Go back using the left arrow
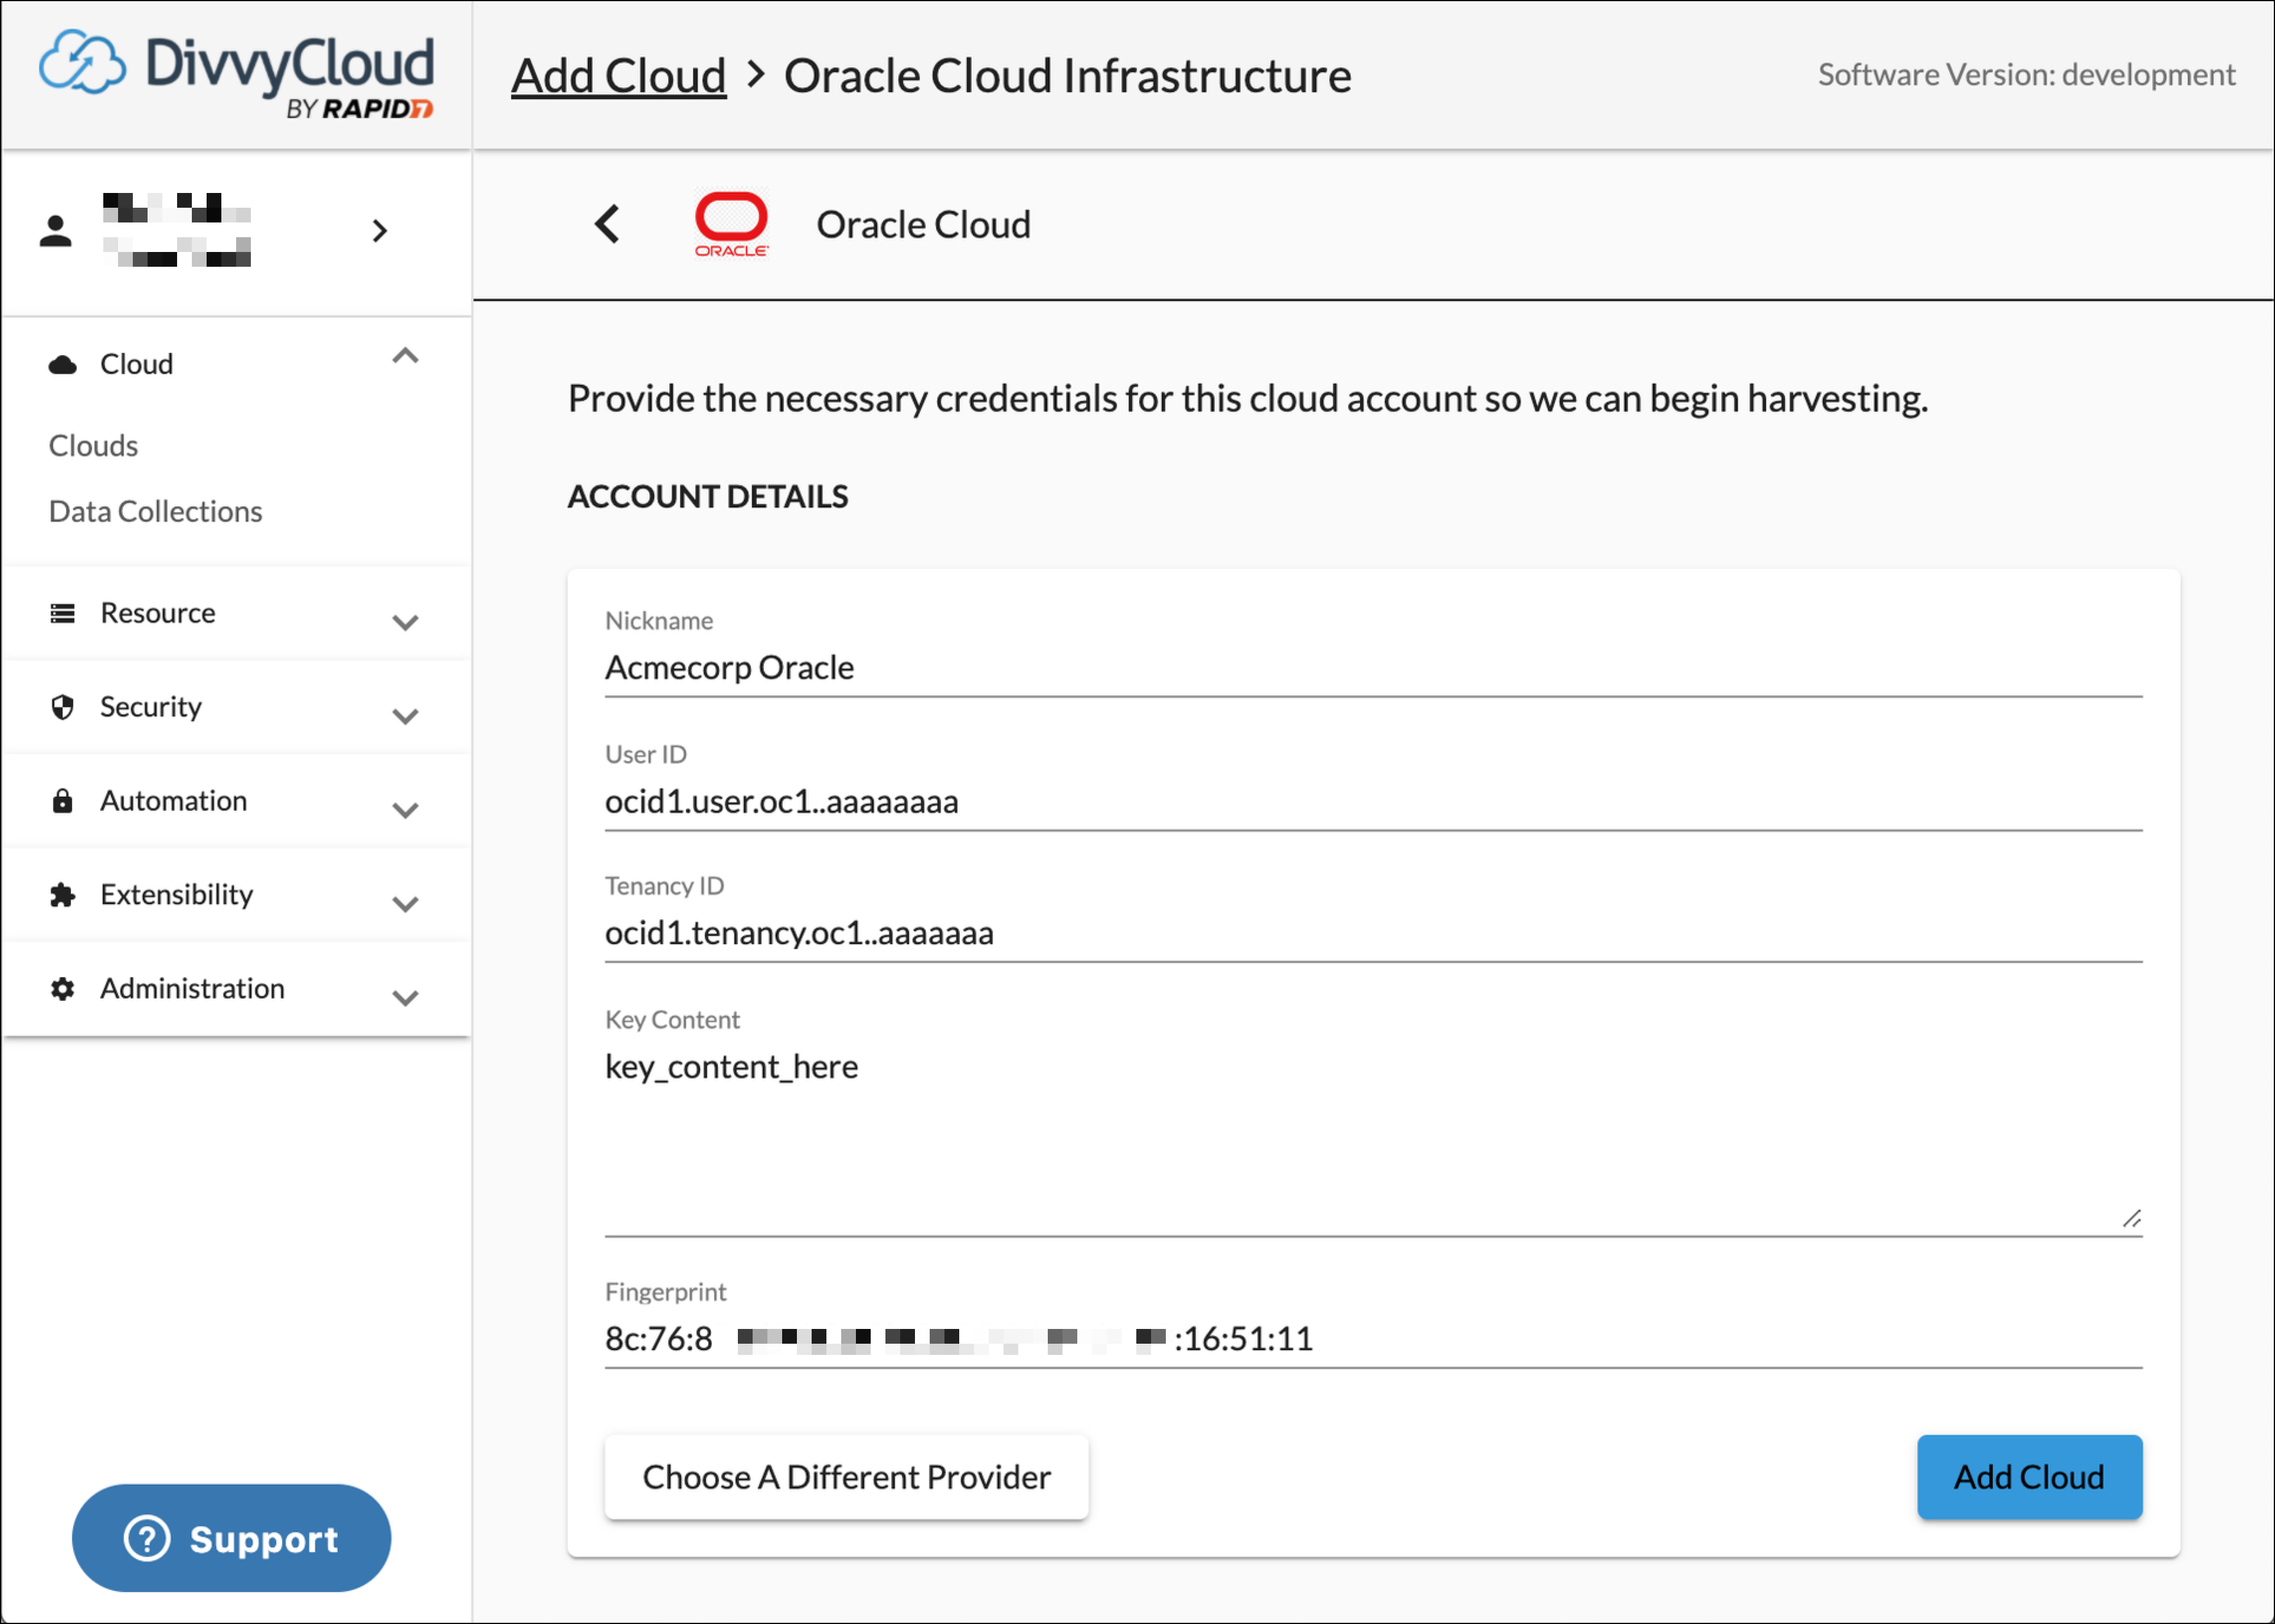 607,224
